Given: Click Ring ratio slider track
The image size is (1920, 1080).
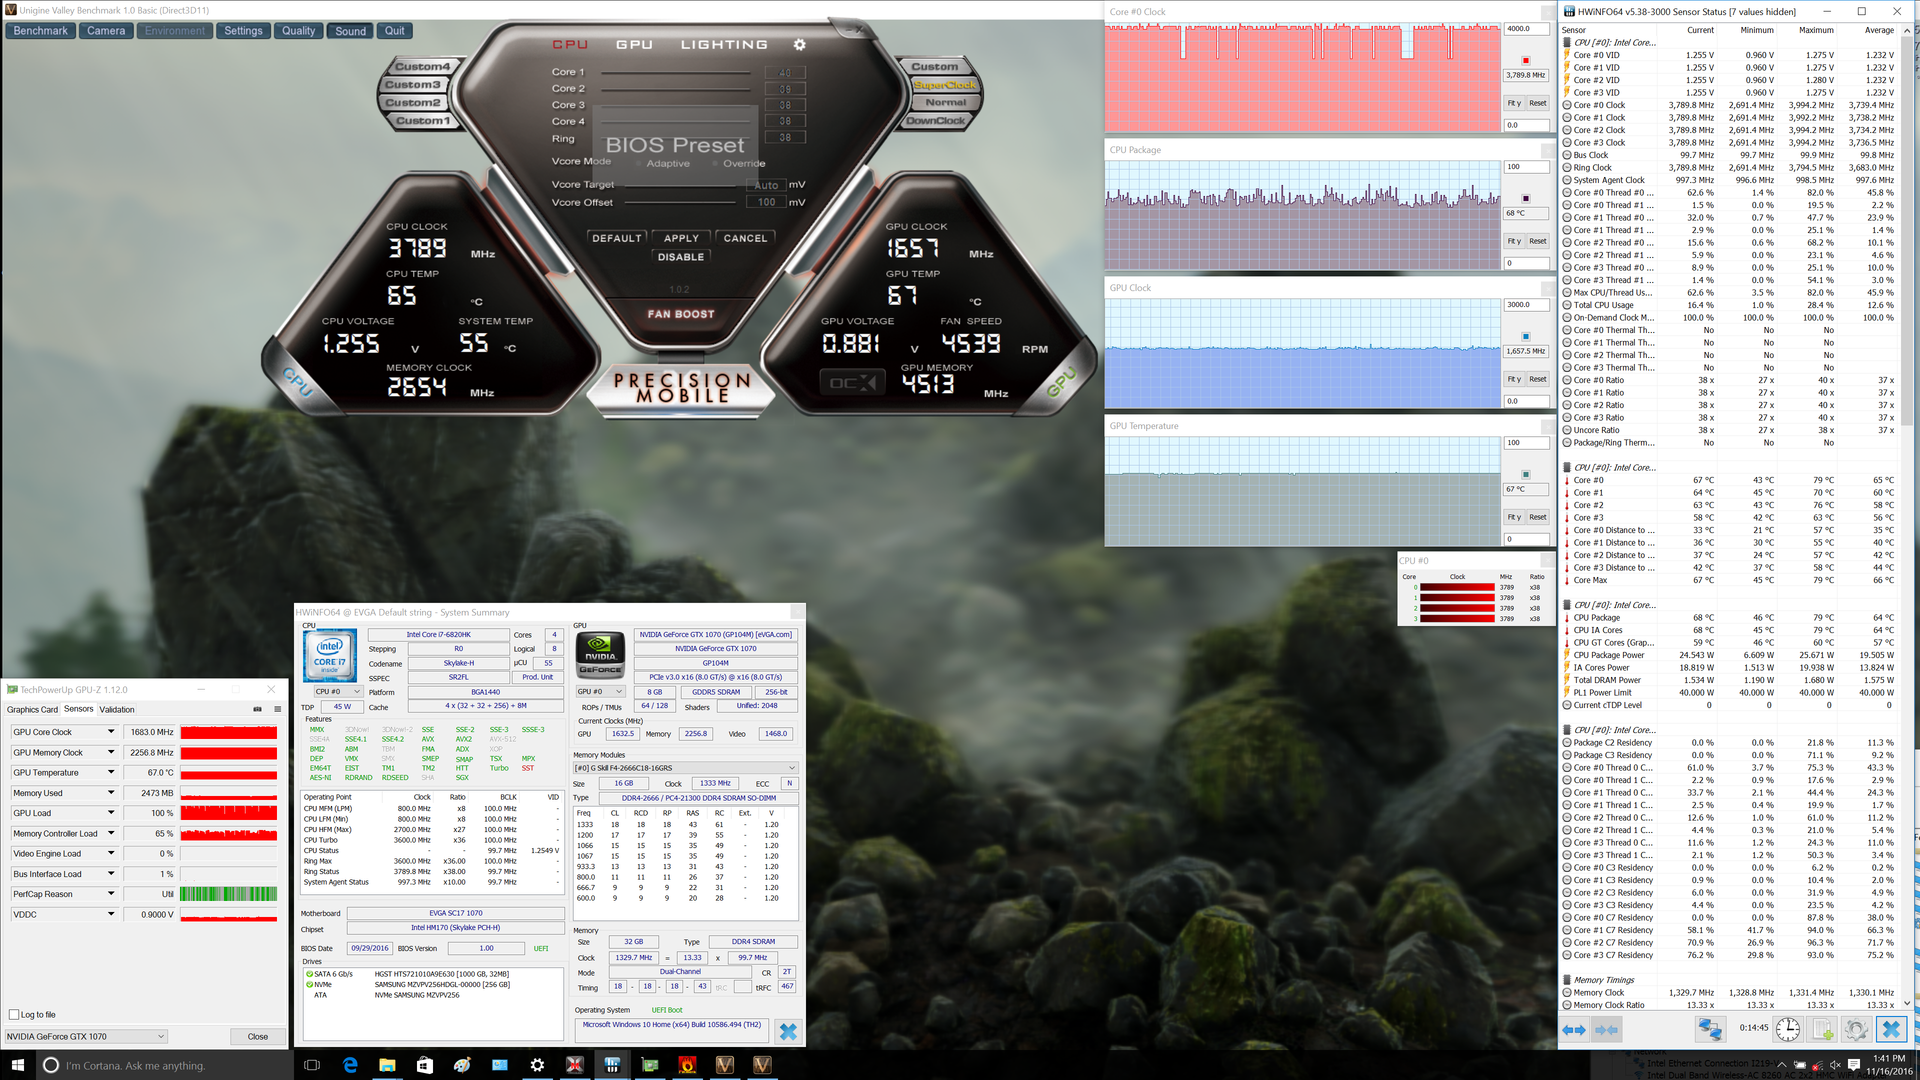Looking at the screenshot, I should click(676, 139).
